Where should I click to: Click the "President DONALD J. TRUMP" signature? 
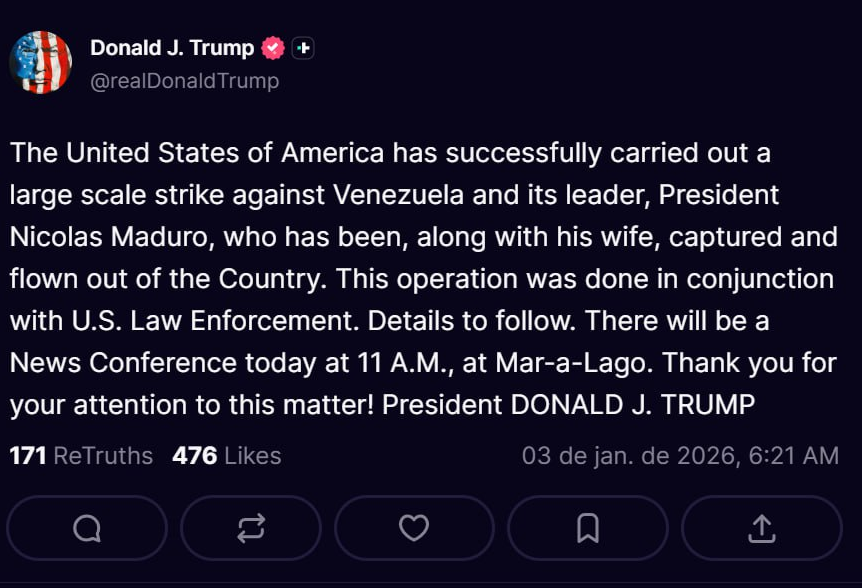tap(568, 404)
